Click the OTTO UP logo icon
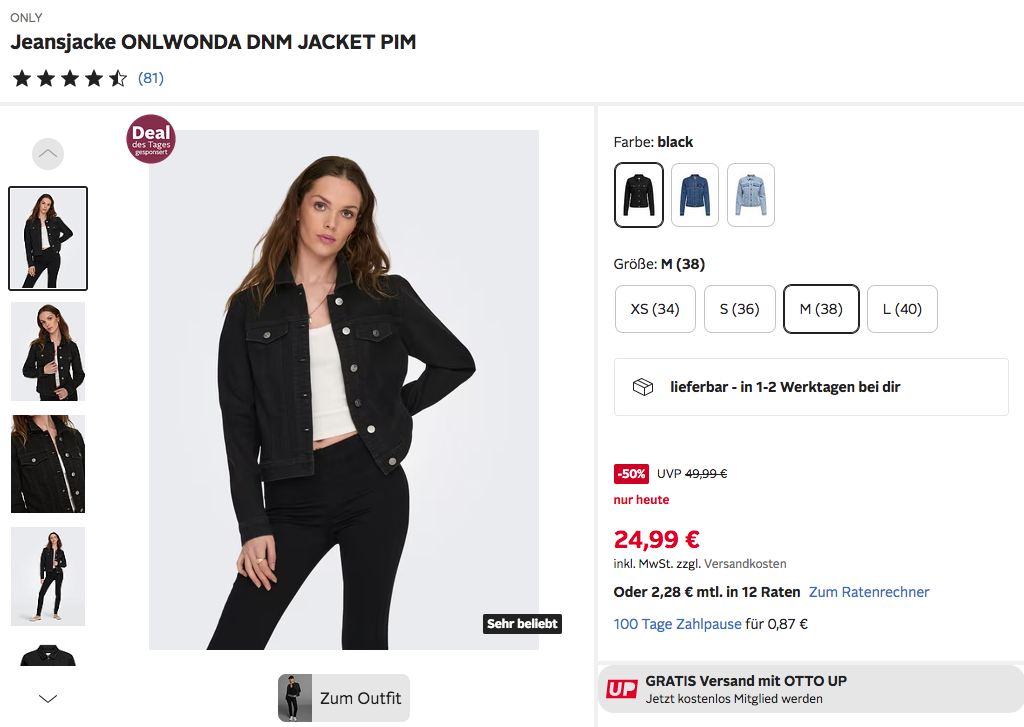This screenshot has height=727, width=1024. point(621,689)
